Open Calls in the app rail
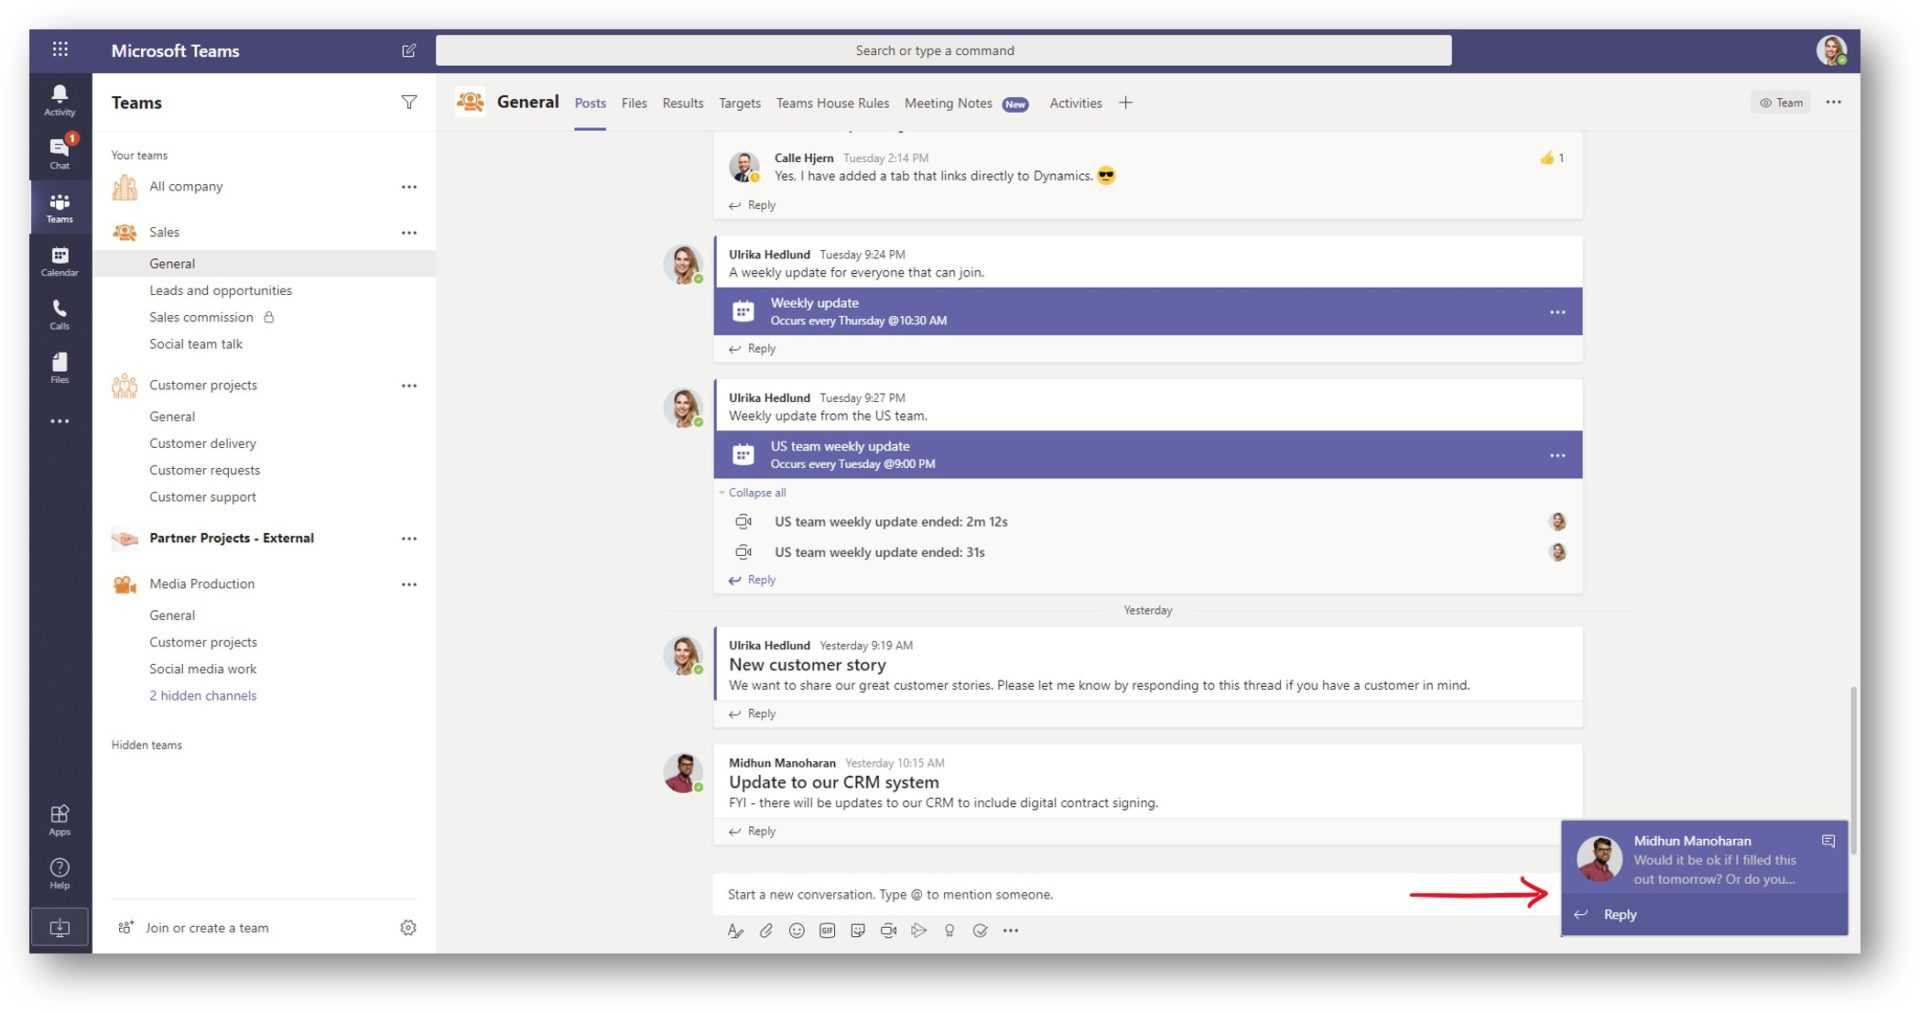This screenshot has width=1920, height=1013. tap(60, 314)
